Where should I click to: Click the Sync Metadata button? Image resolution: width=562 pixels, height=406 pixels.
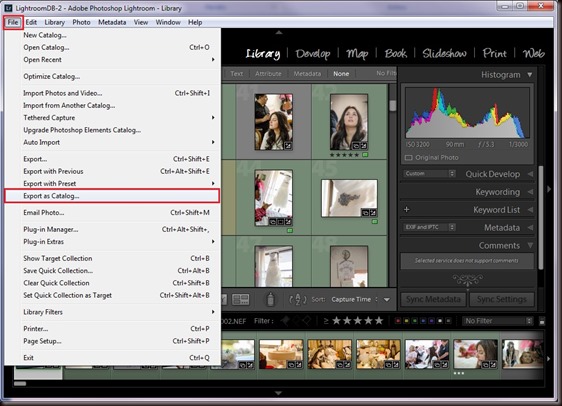pyautogui.click(x=433, y=299)
